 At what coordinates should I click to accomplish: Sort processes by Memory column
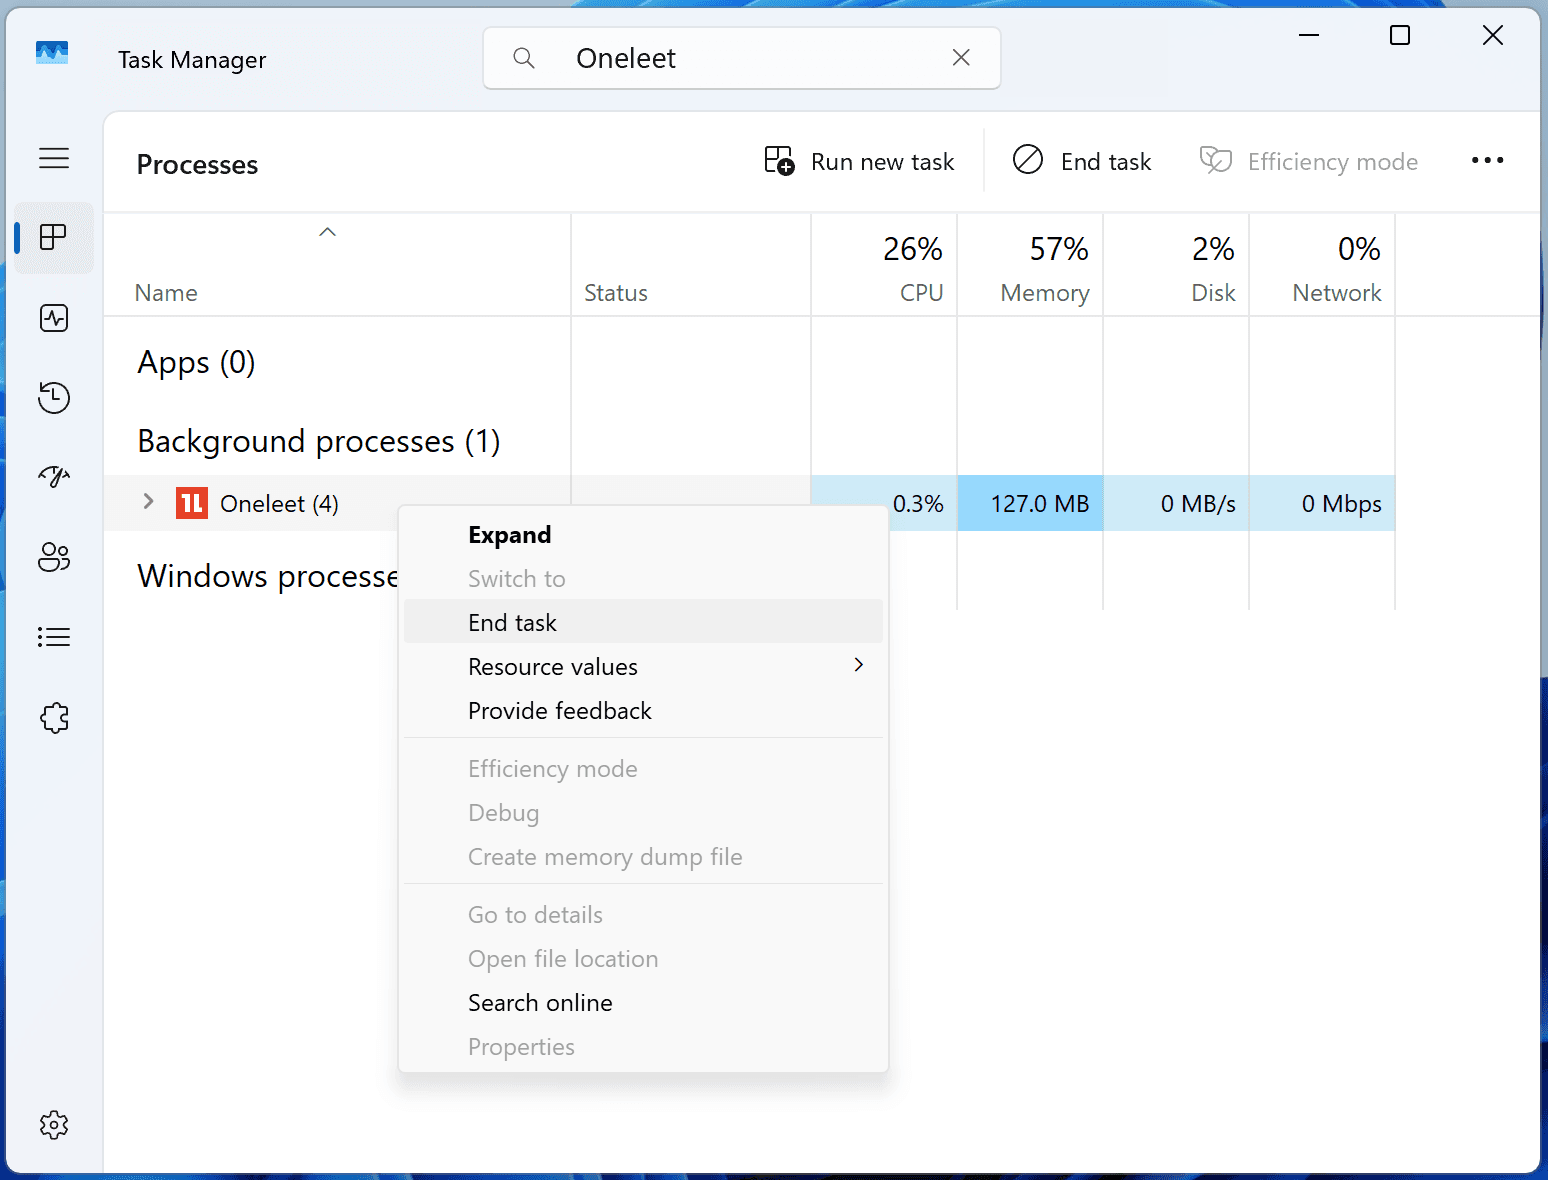coord(1043,293)
